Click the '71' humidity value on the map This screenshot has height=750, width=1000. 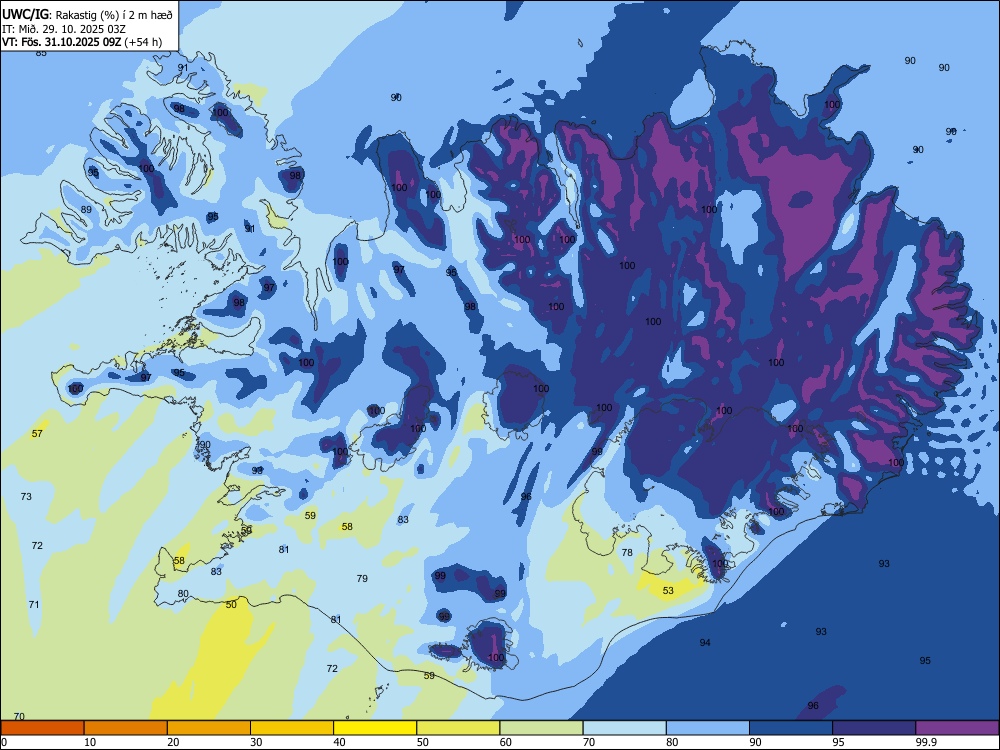pos(34,604)
